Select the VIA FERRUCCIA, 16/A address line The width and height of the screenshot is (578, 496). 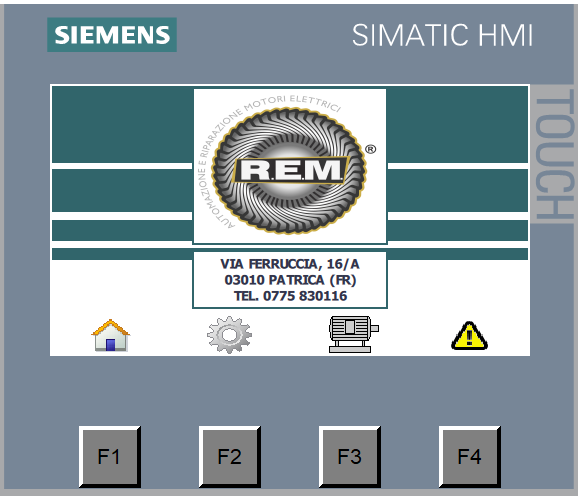290,264
